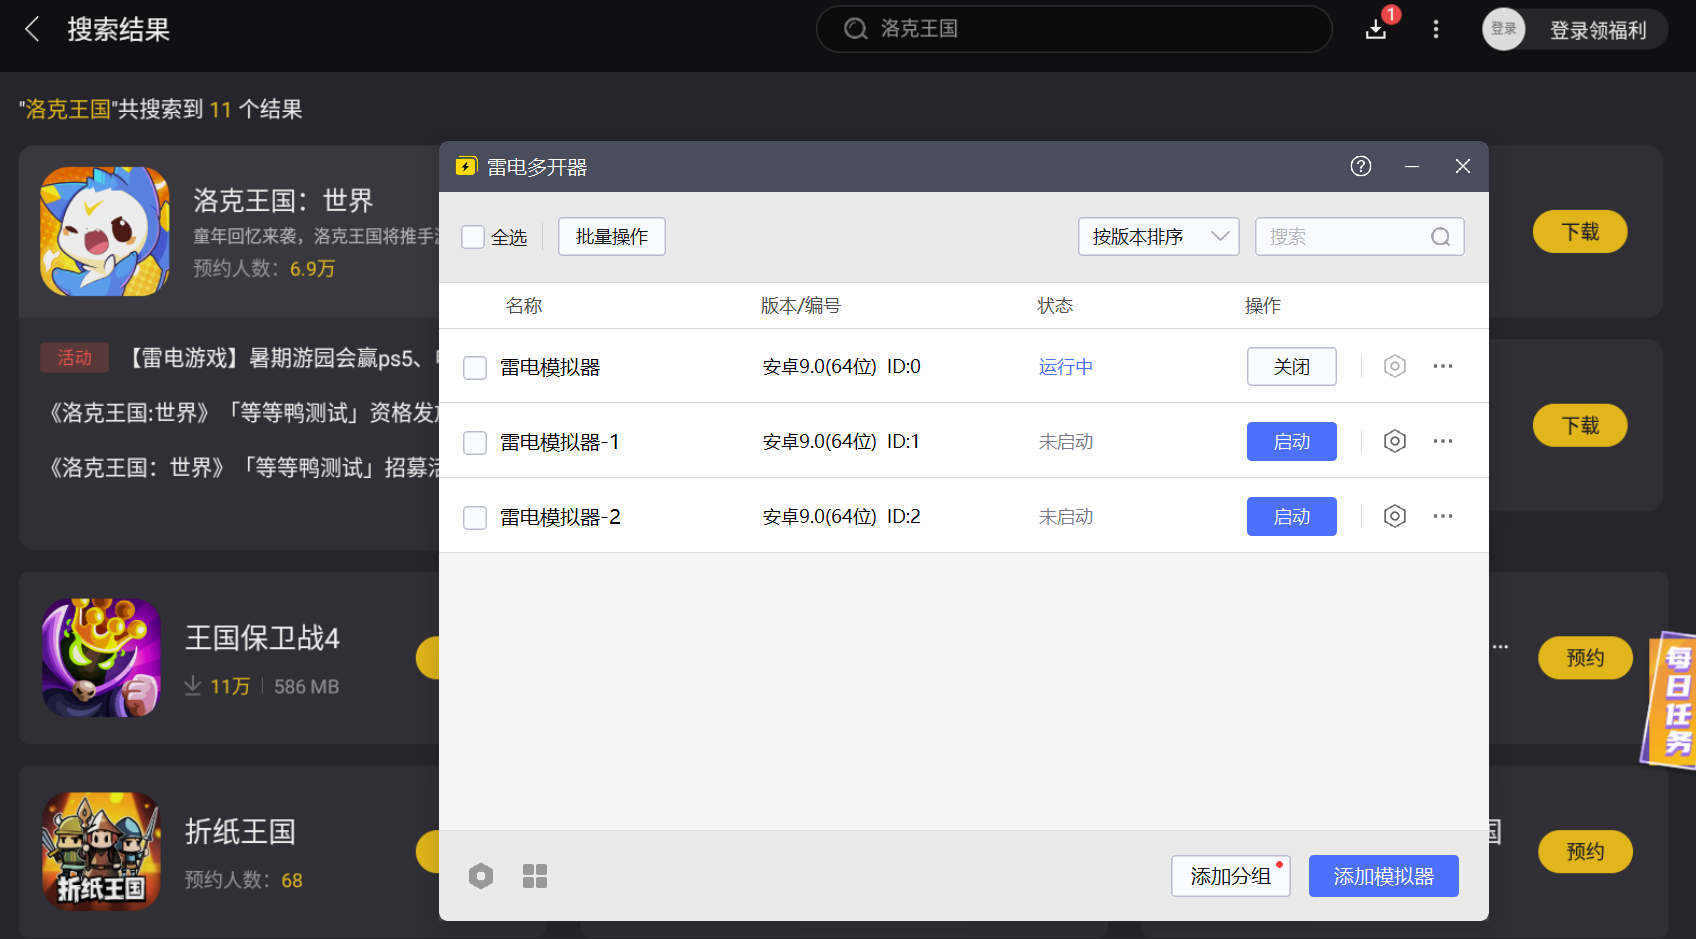
Task: Open more options dots for 雷电模拟器 row
Action: [1443, 366]
